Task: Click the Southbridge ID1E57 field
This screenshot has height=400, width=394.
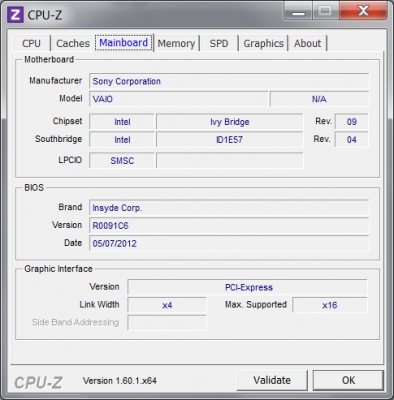Action: (x=230, y=140)
